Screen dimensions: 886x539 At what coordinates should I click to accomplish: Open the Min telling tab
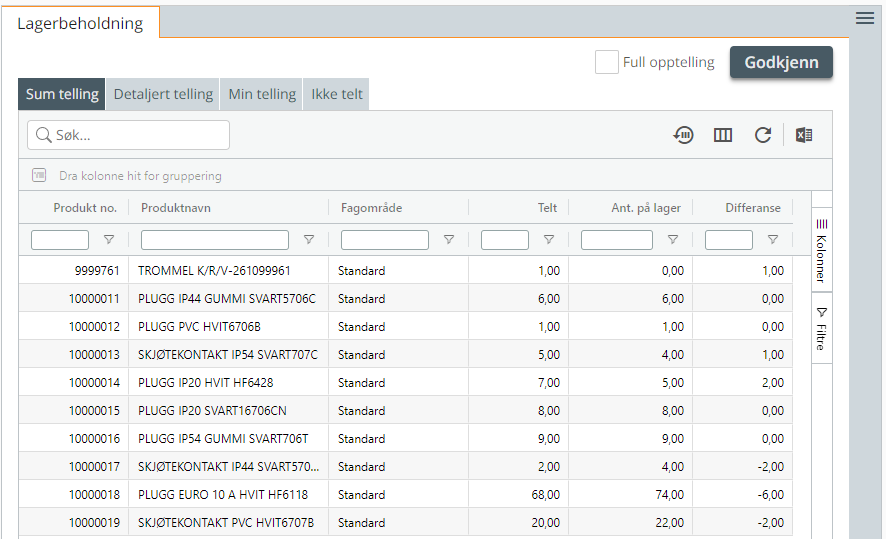tap(262, 94)
